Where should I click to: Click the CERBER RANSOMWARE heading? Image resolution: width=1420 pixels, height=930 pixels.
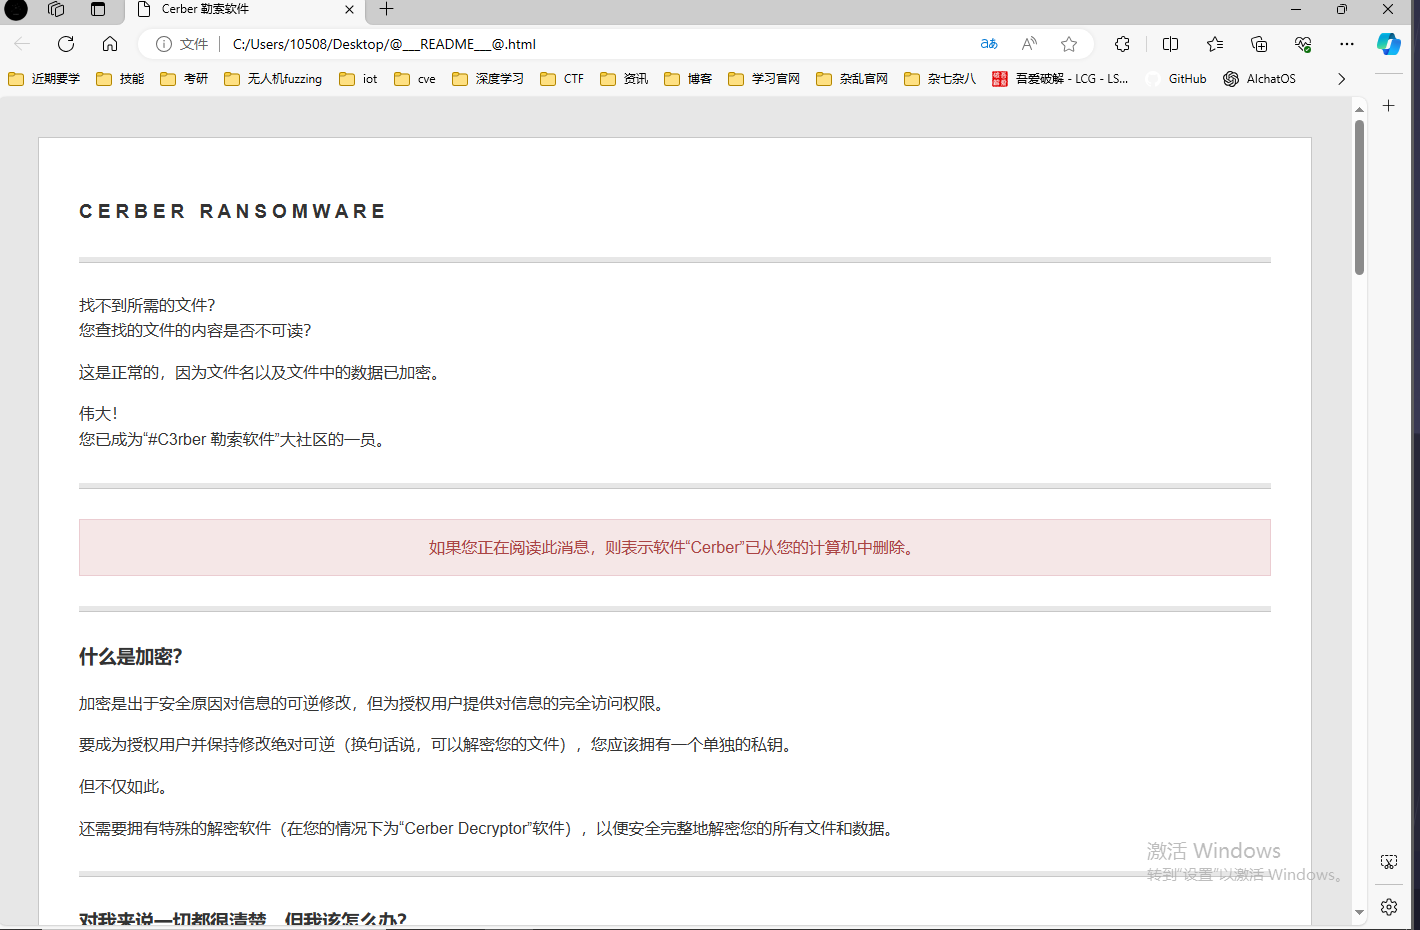[x=232, y=211]
